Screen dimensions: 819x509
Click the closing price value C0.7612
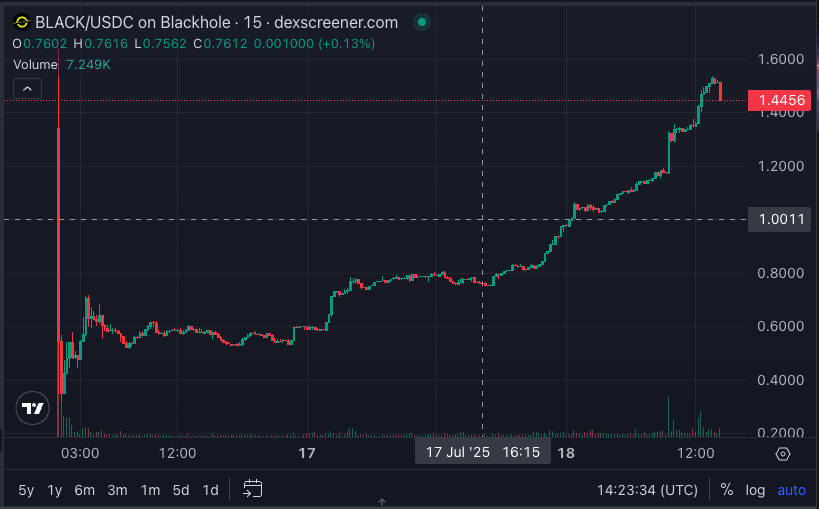pyautogui.click(x=220, y=44)
